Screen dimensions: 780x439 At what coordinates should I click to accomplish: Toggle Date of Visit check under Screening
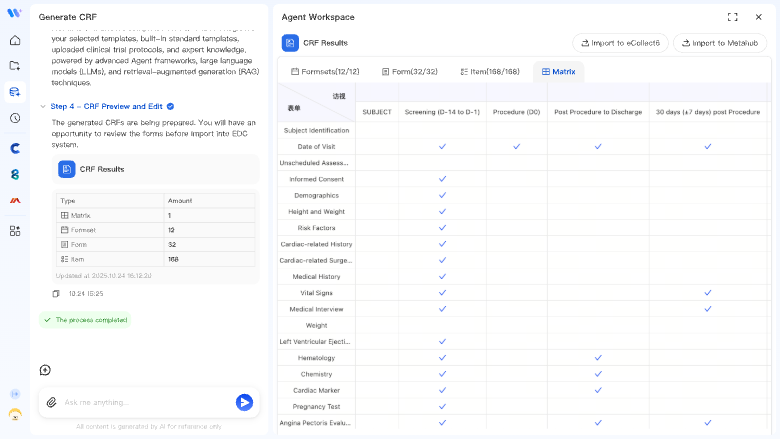[442, 147]
